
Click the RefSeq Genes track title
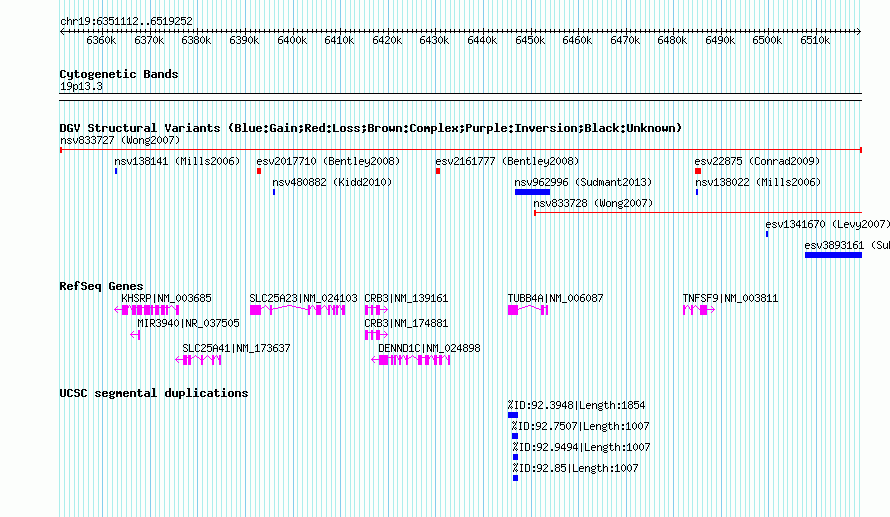[x=101, y=286]
